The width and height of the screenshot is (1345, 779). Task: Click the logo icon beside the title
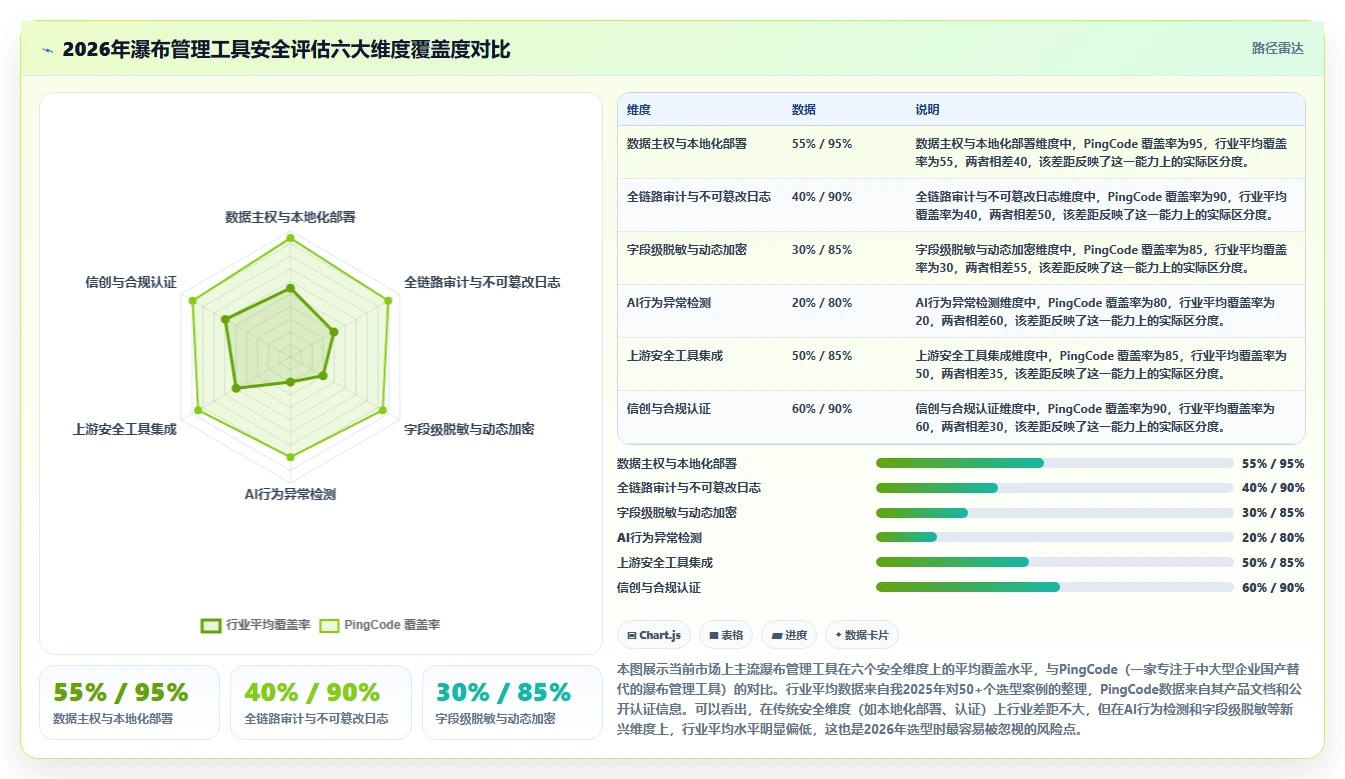[x=48, y=50]
